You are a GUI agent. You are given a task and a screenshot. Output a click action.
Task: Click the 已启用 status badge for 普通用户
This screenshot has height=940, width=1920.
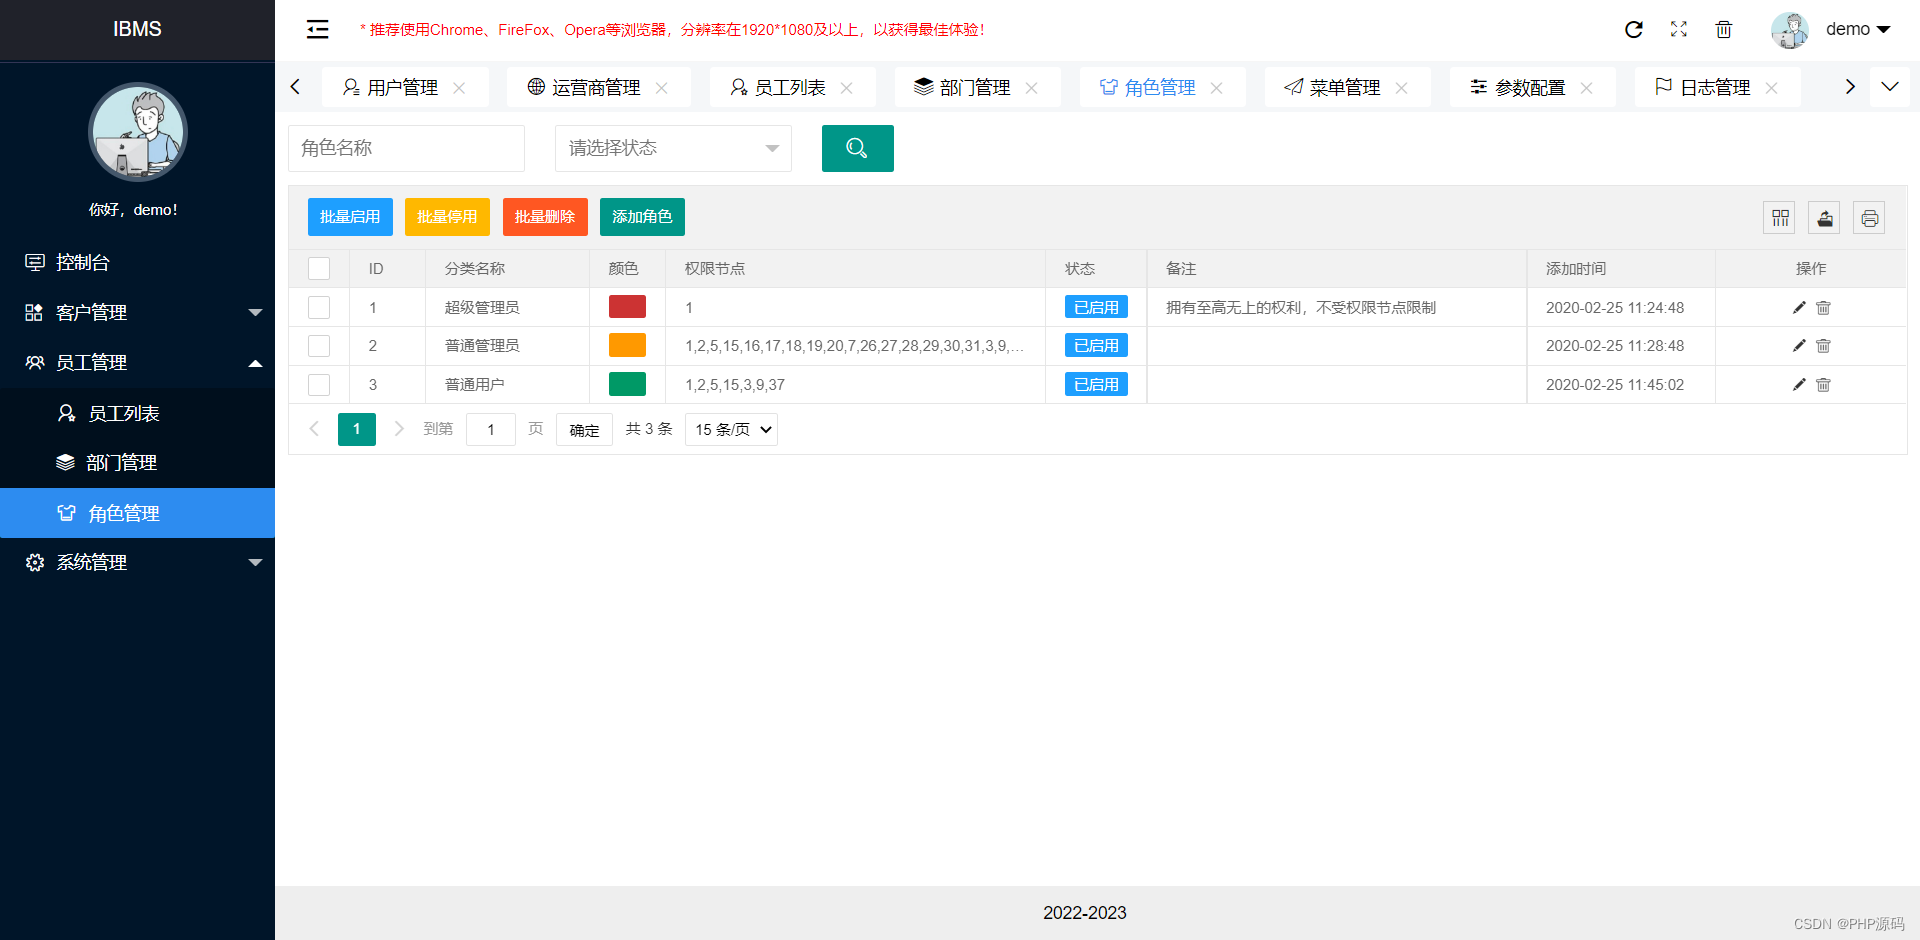tap(1096, 384)
